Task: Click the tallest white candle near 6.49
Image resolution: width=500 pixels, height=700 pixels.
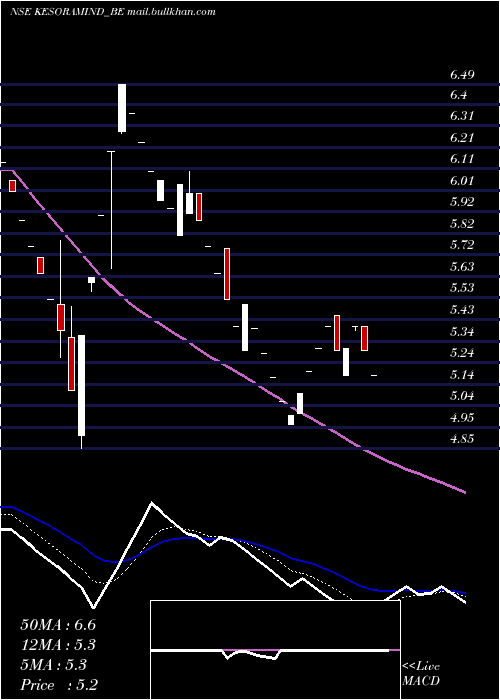Action: (x=122, y=108)
